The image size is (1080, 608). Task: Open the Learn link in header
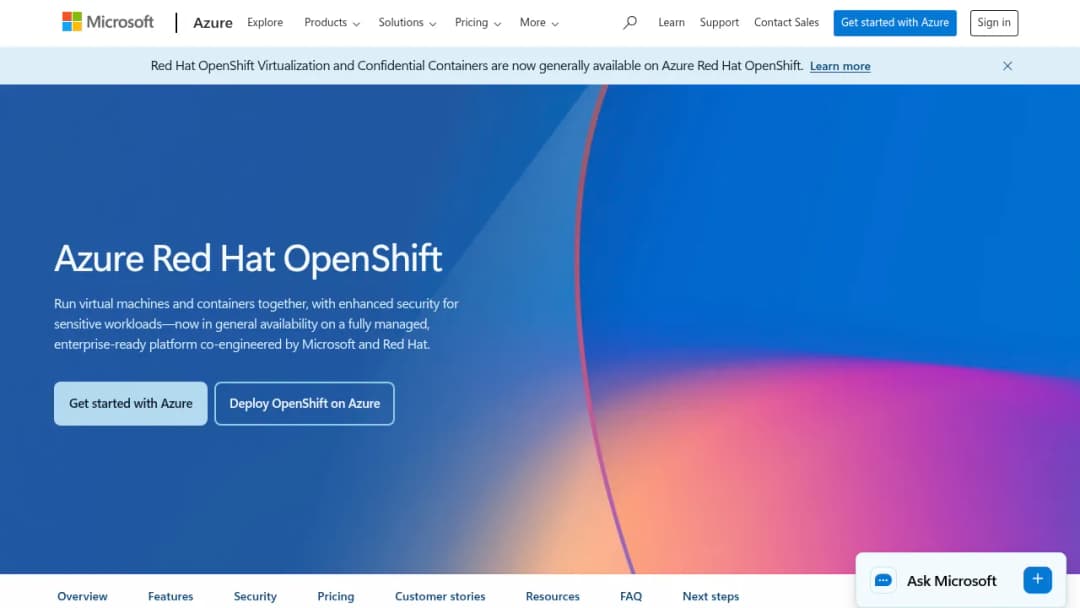pos(672,23)
